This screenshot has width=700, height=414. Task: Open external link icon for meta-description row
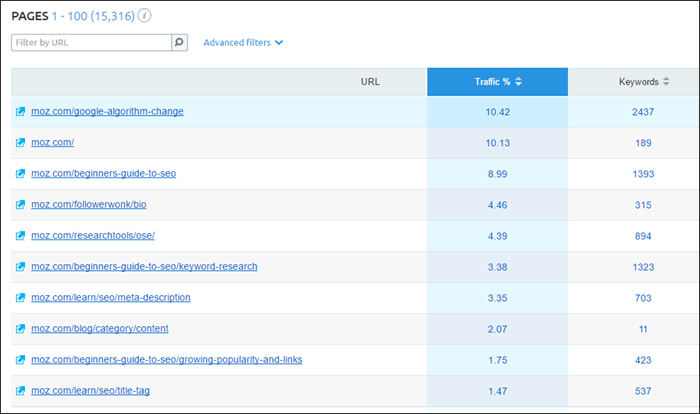pos(20,297)
